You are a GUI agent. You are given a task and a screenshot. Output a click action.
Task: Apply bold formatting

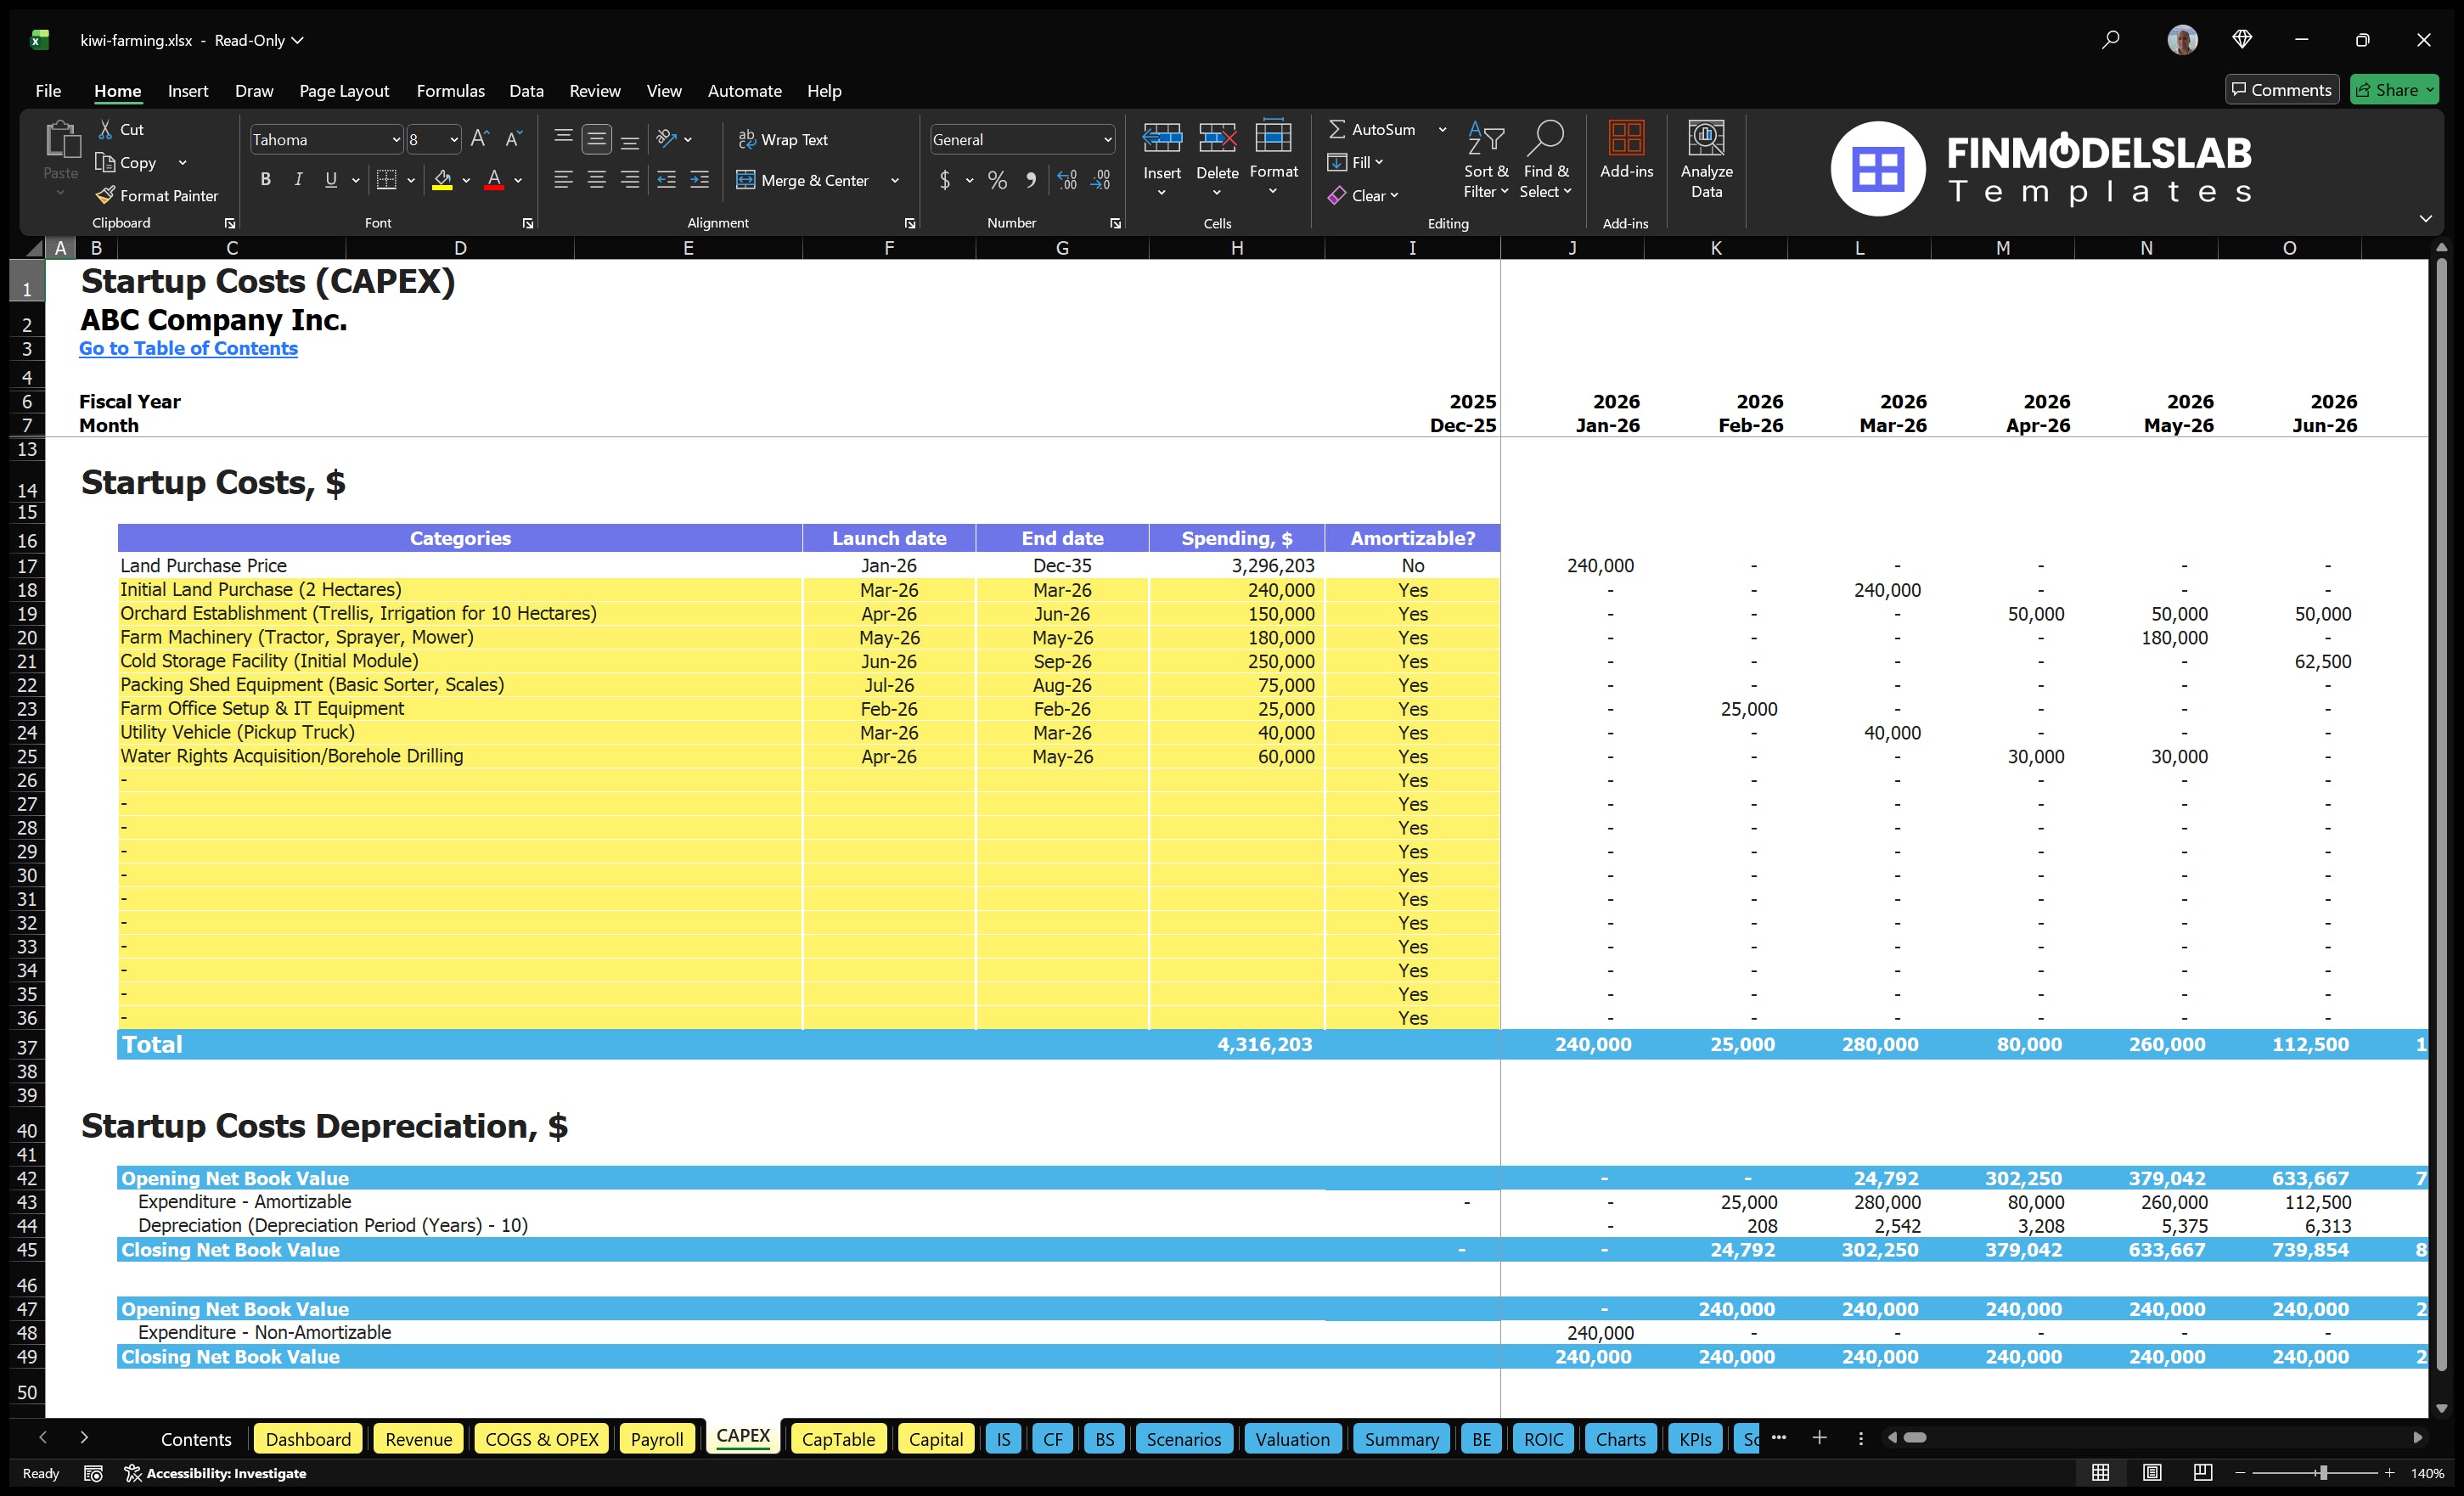[265, 180]
